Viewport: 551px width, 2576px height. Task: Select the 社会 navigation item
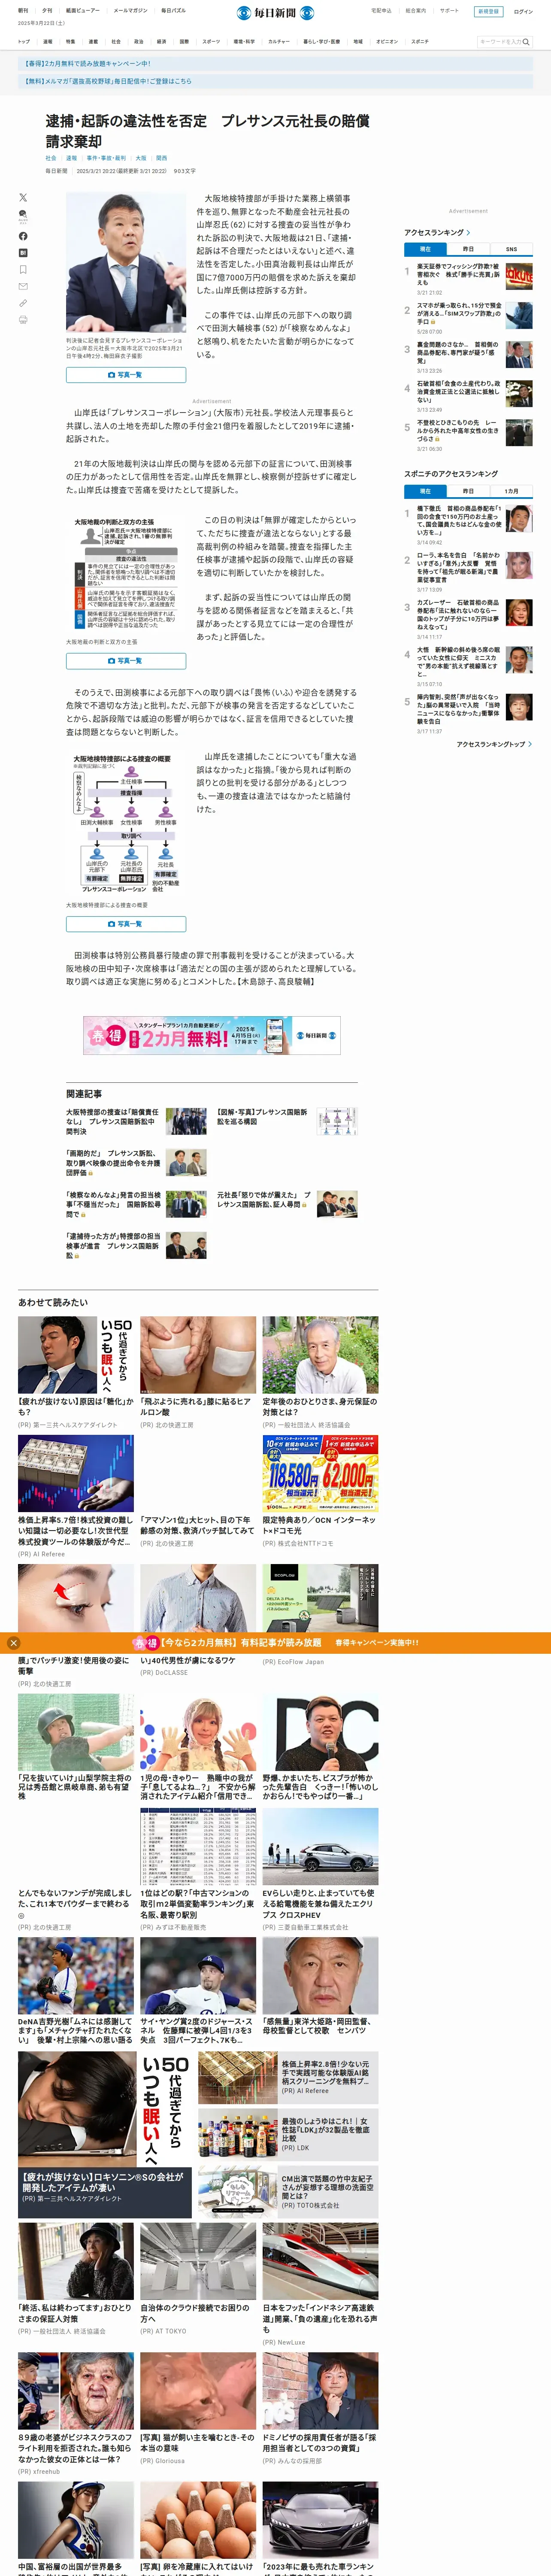(116, 42)
